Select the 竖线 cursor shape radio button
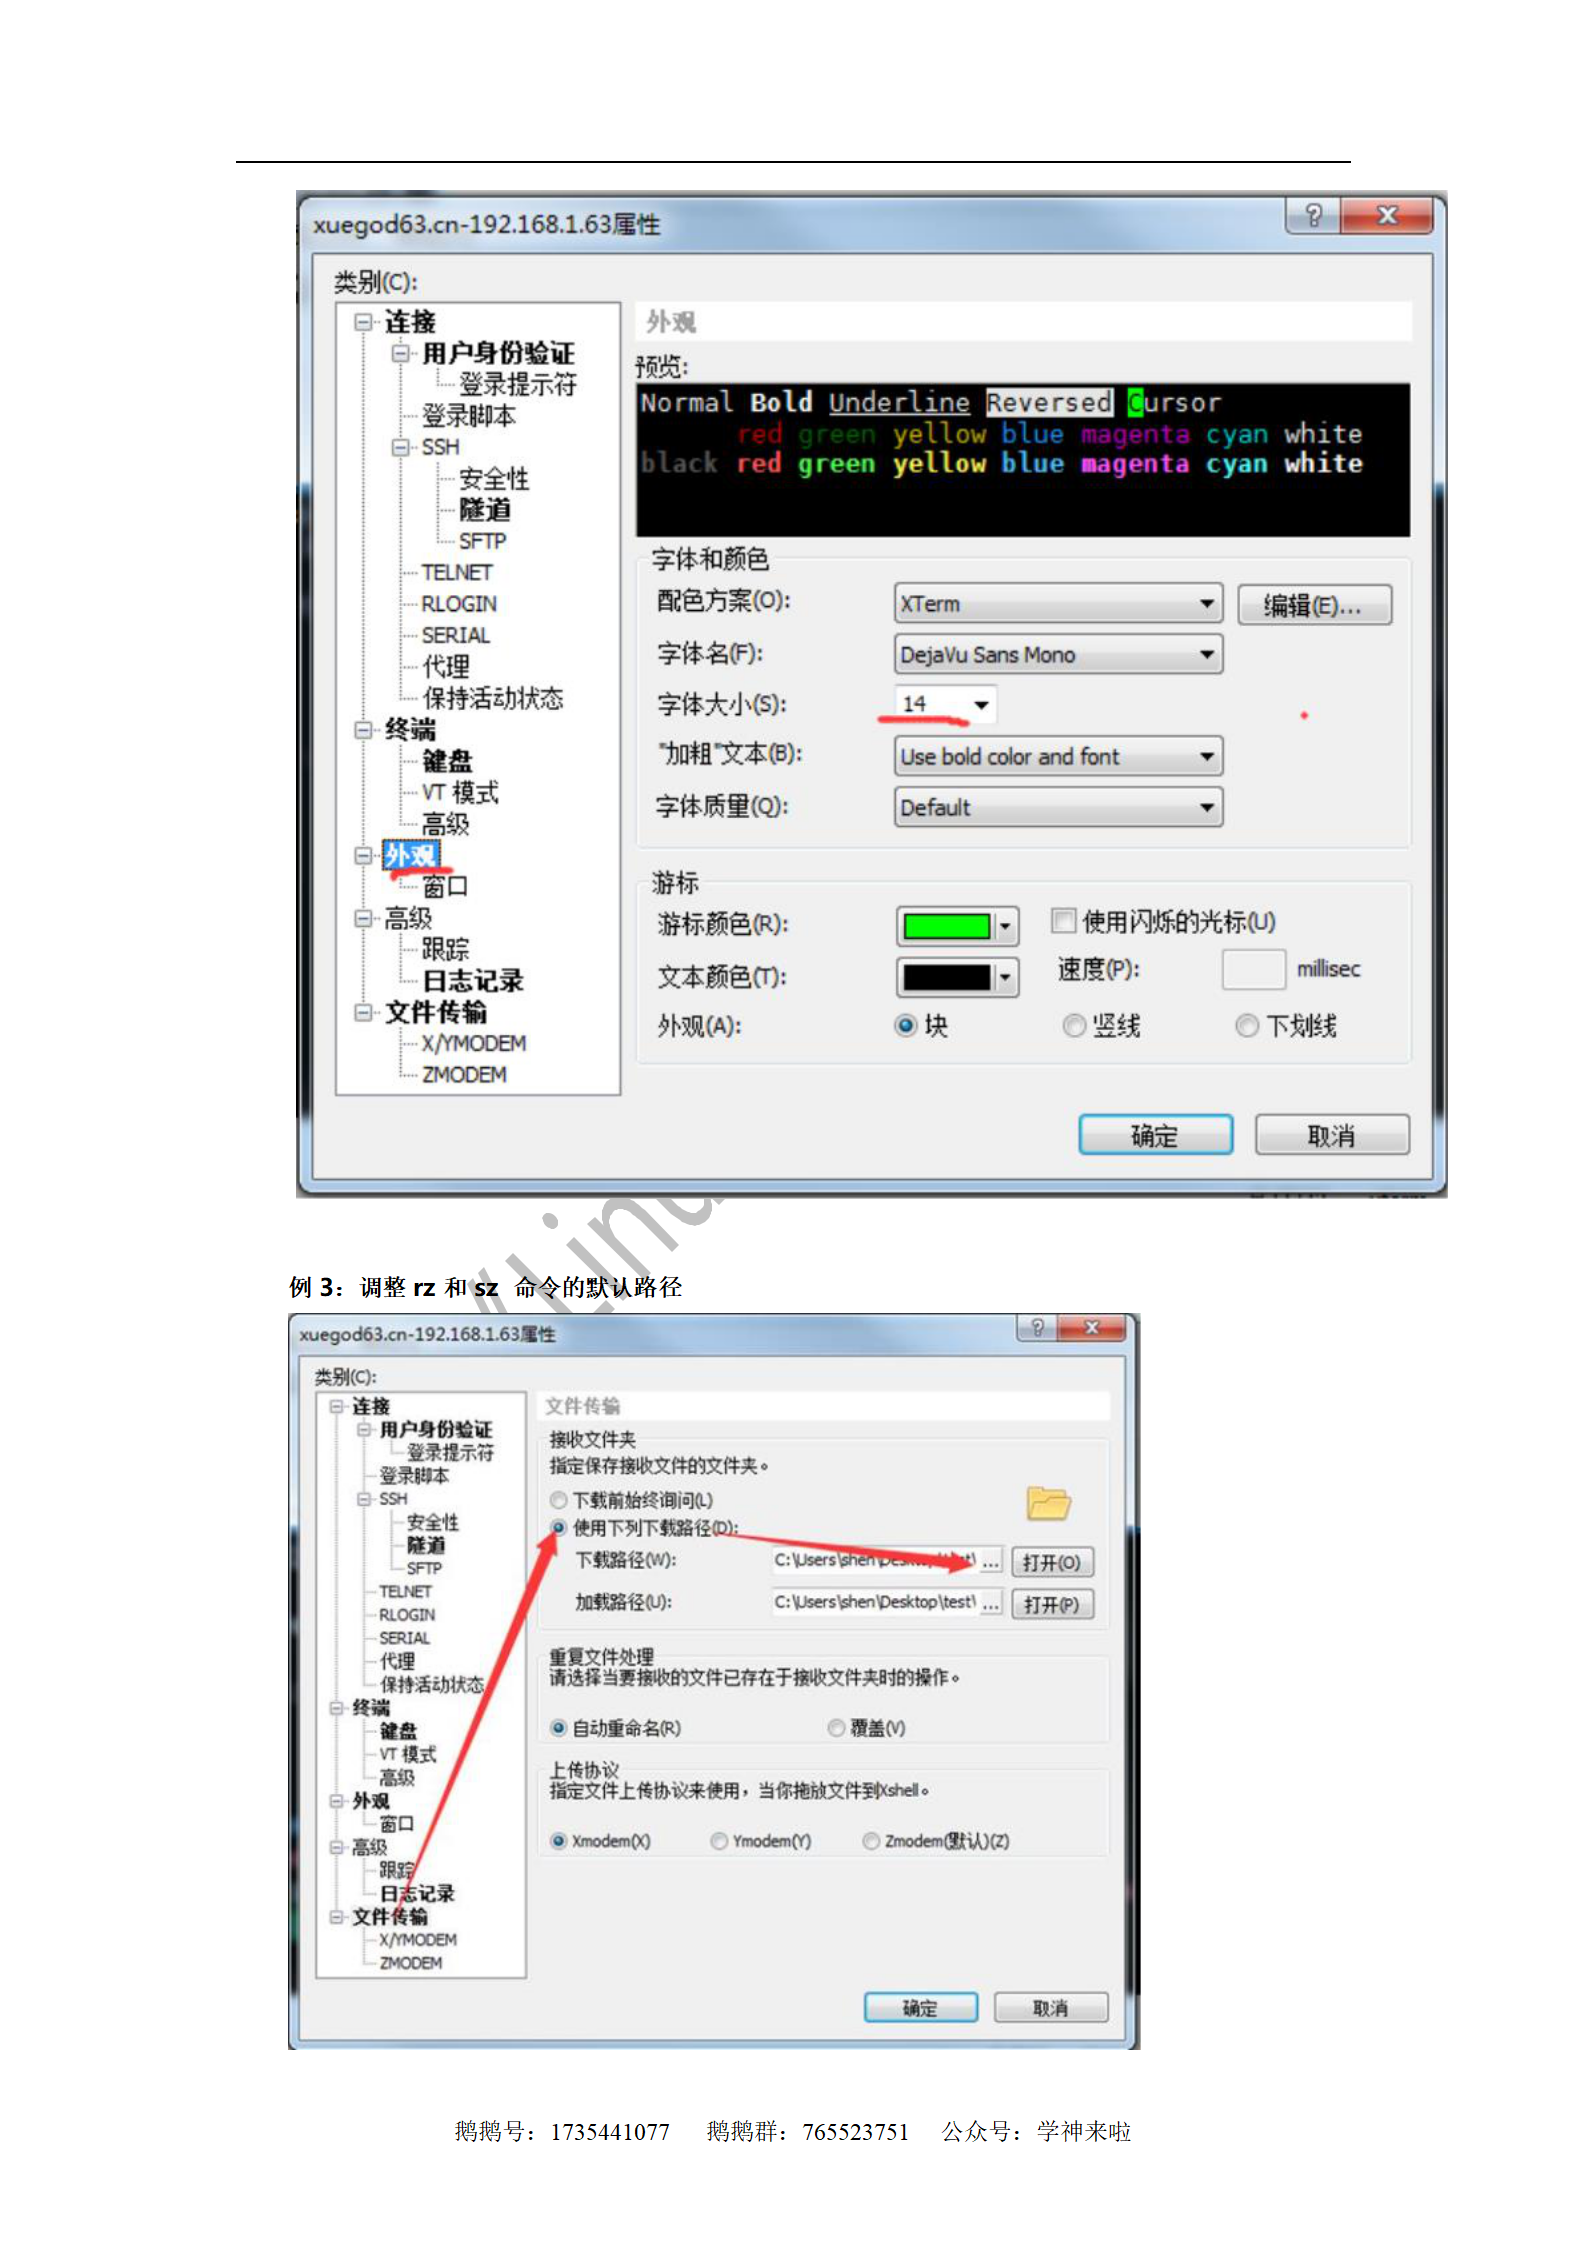This screenshot has width=1586, height=2242. (x=1074, y=1025)
